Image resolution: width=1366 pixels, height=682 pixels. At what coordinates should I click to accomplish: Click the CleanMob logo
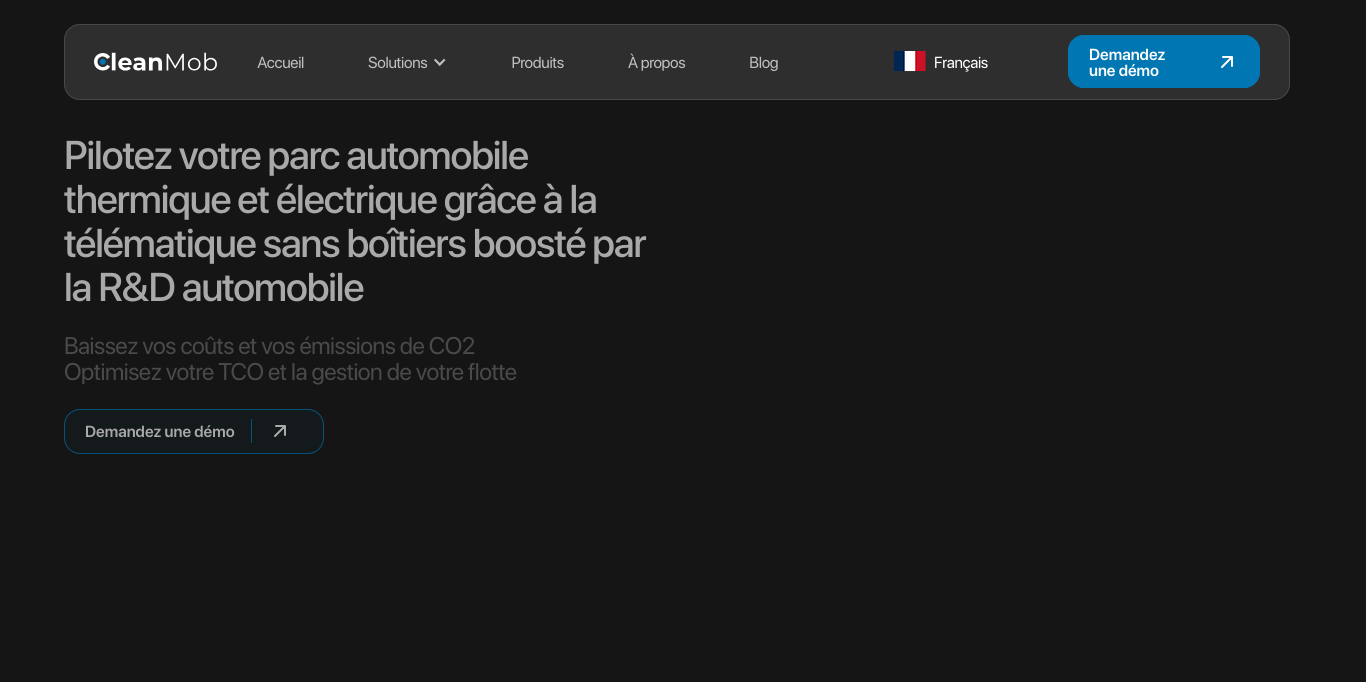point(155,62)
